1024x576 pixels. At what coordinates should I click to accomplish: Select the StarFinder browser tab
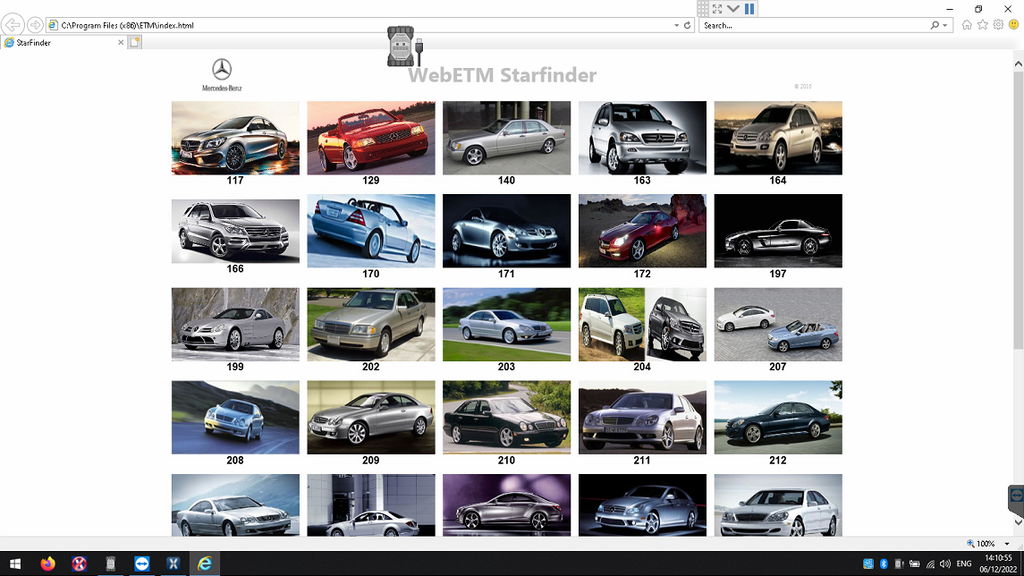[60, 43]
